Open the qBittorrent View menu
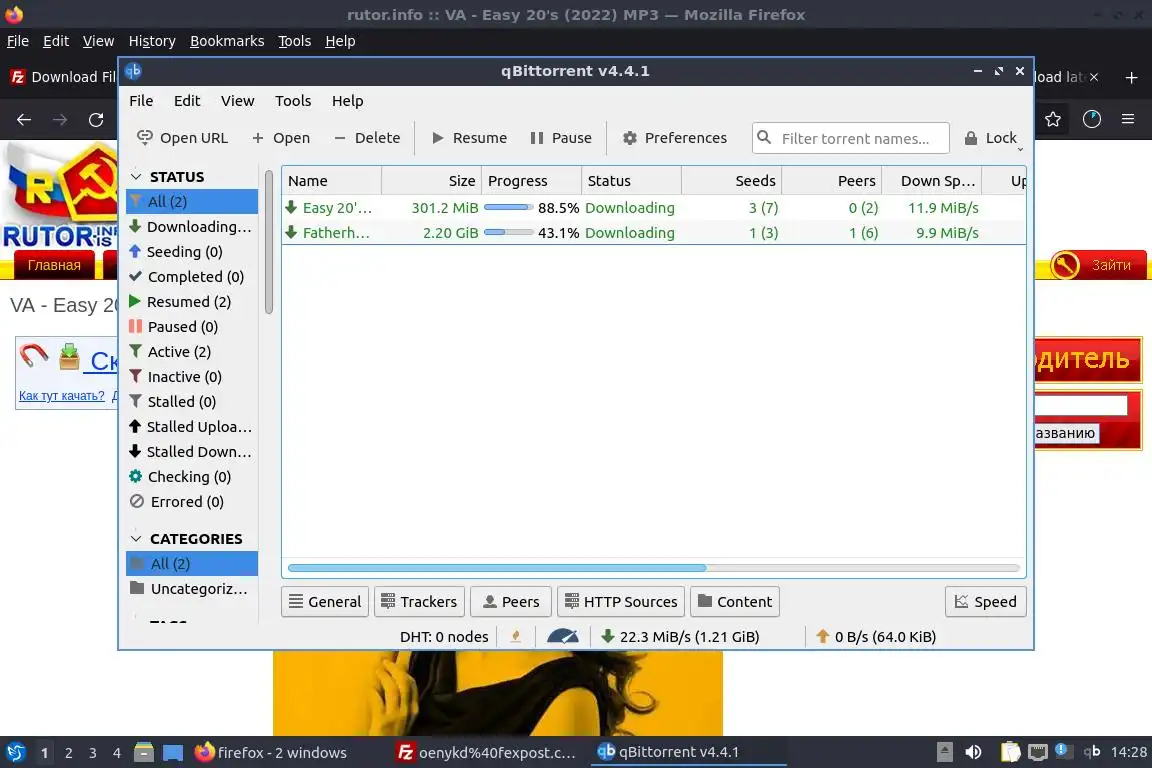Image resolution: width=1152 pixels, height=768 pixels. 237,101
